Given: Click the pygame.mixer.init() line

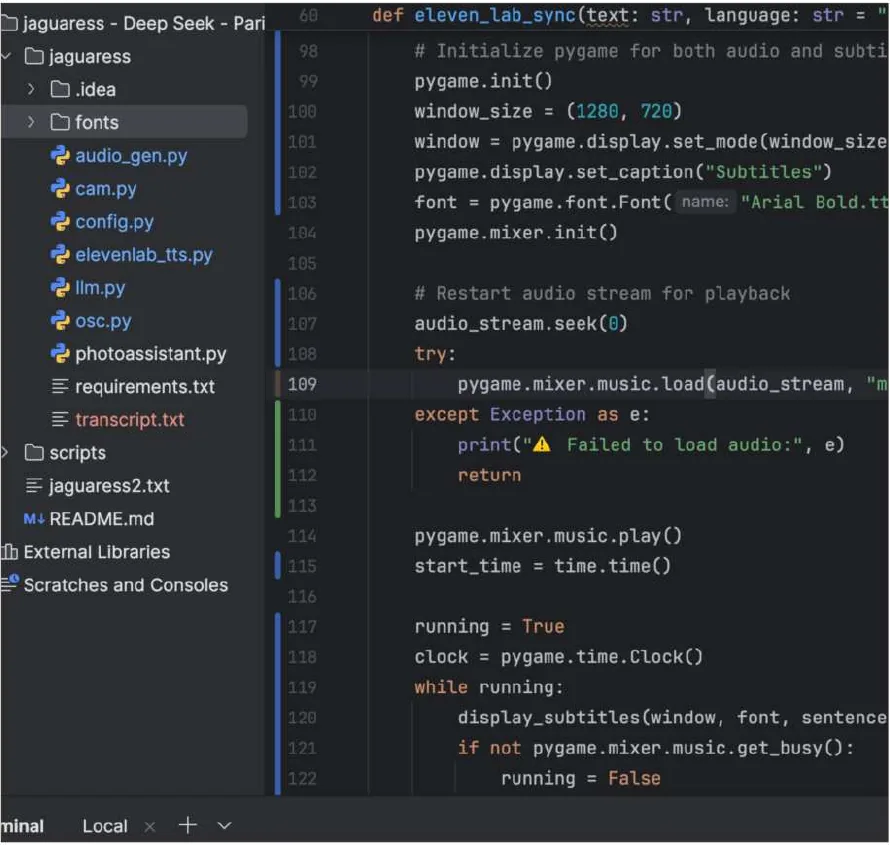Looking at the screenshot, I should tap(515, 233).
